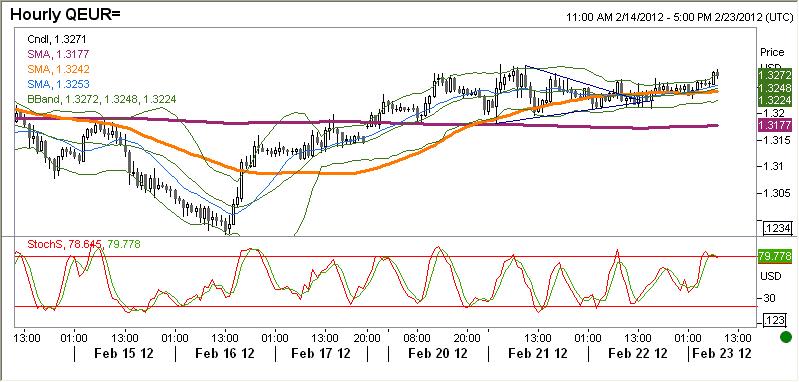Click the 1.3224 lower band price tag
This screenshot has width=799, height=382.
tap(775, 100)
